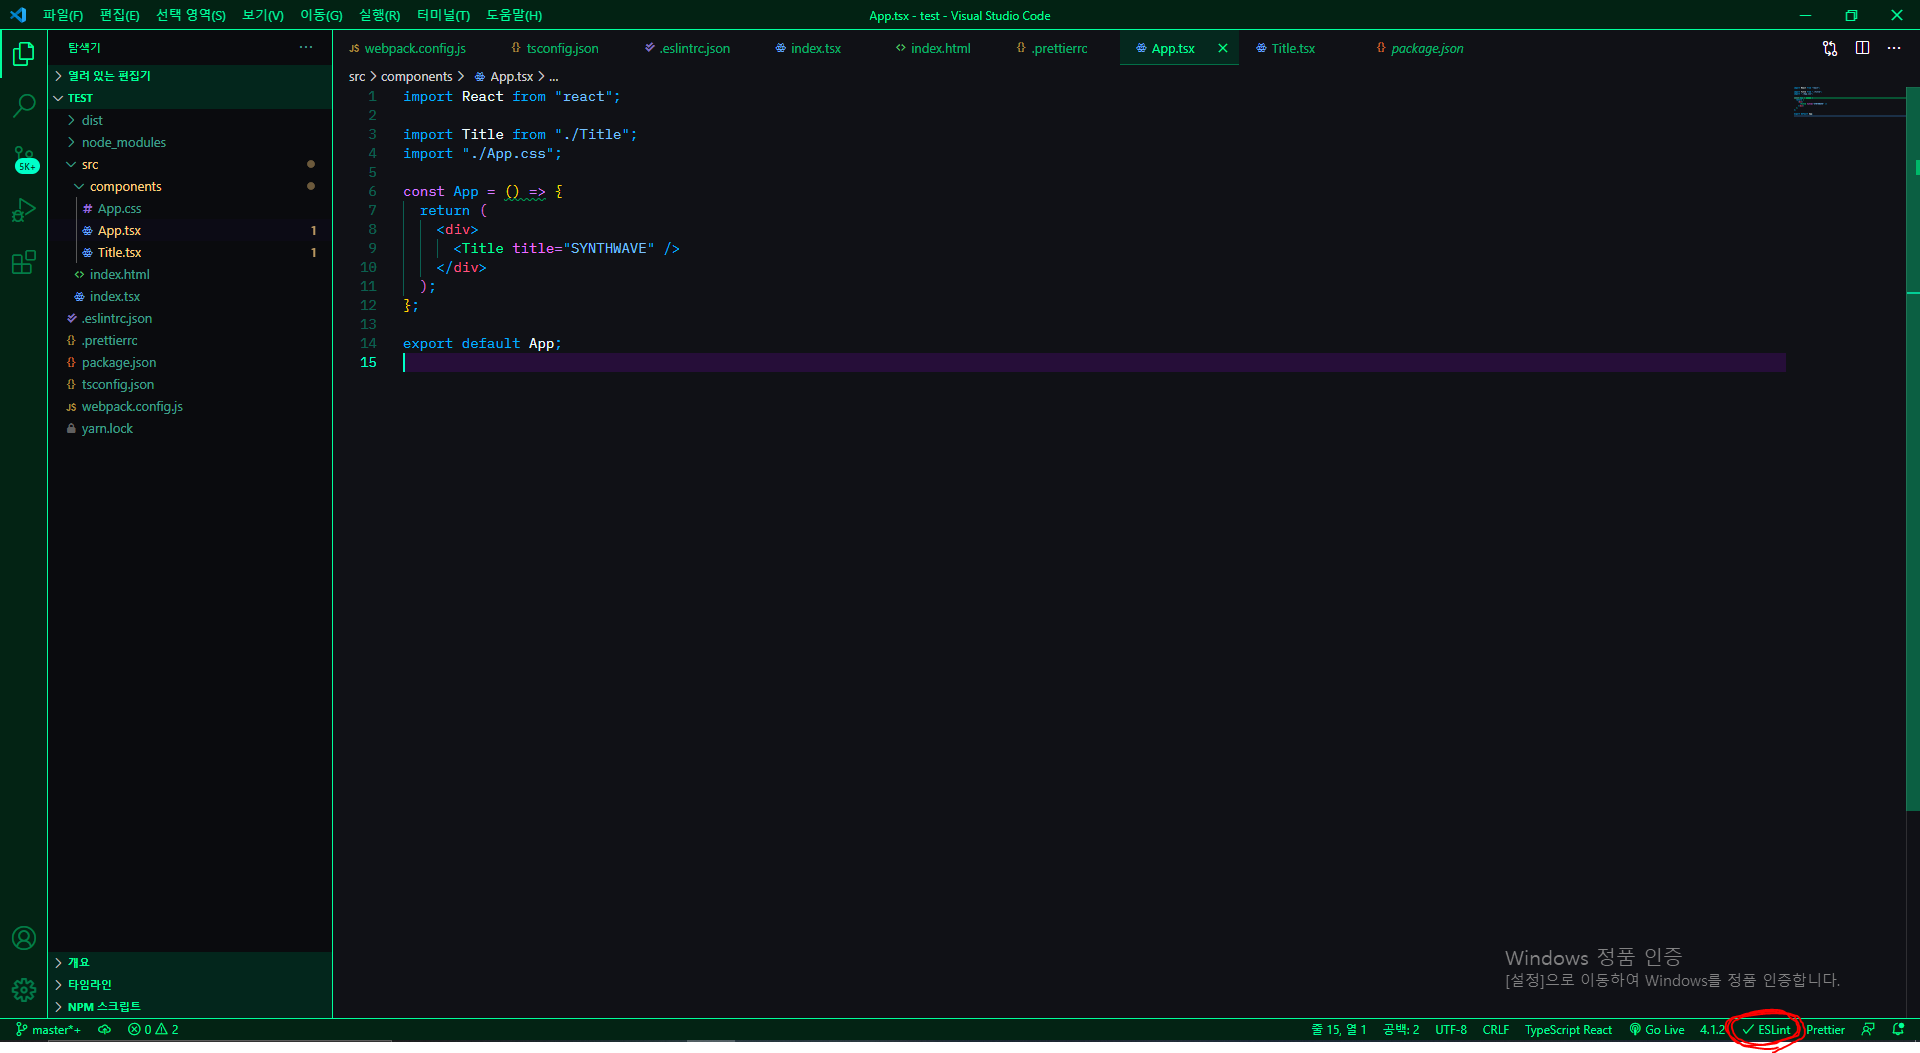Switch to the package.json tab
The width and height of the screenshot is (1920, 1053).
click(1427, 48)
